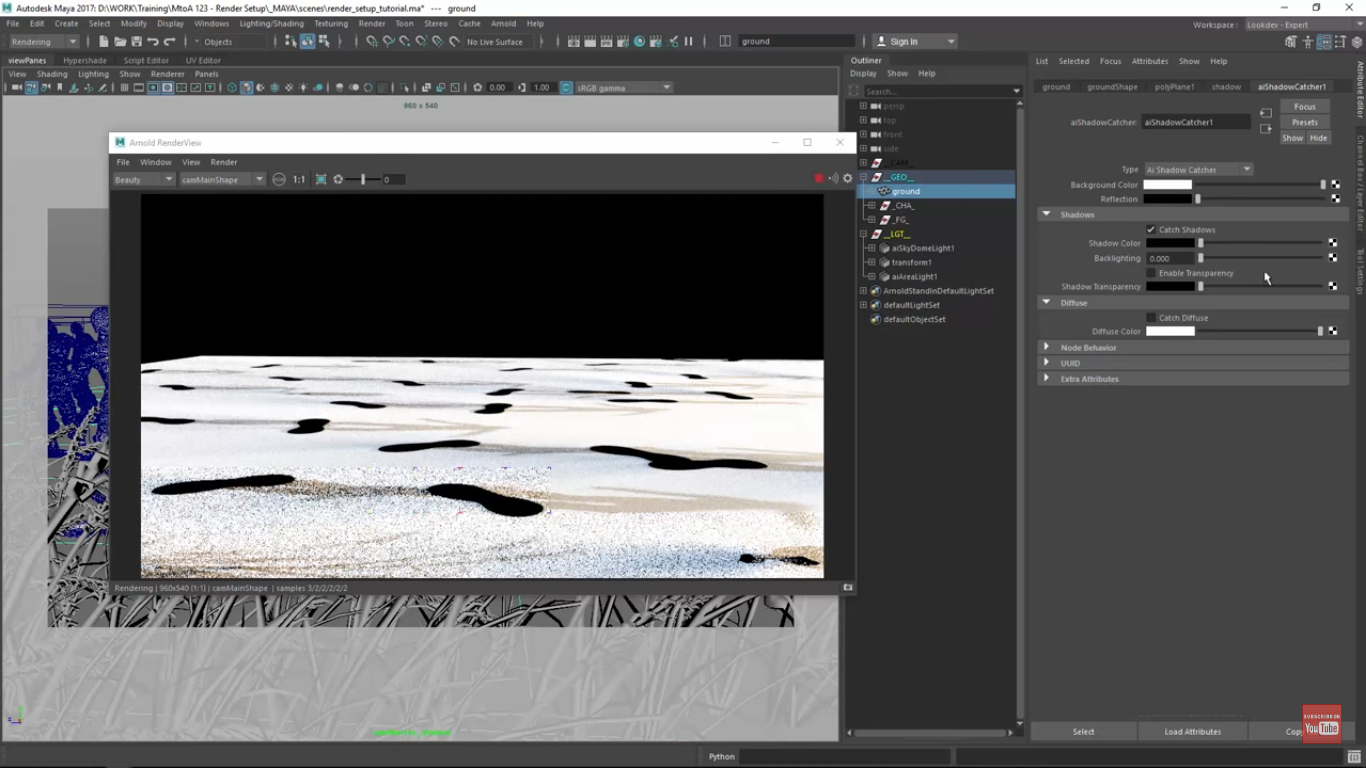The image size is (1366, 768).
Task: Check the Catch Diffuse checkbox
Action: 1151,318
